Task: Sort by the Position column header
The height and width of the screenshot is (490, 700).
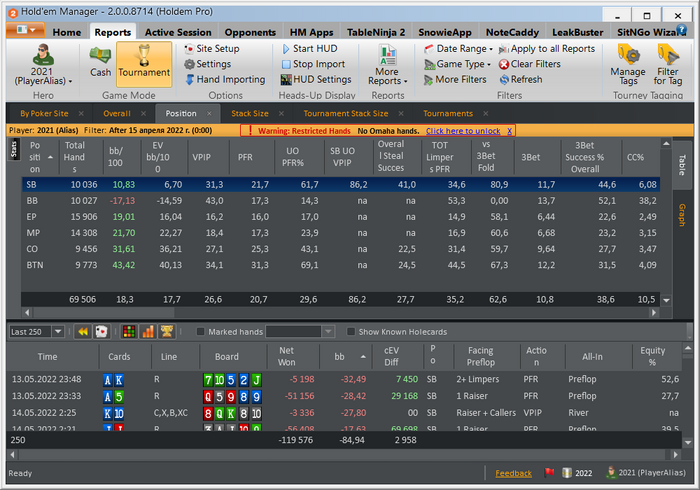Action: click(x=40, y=157)
